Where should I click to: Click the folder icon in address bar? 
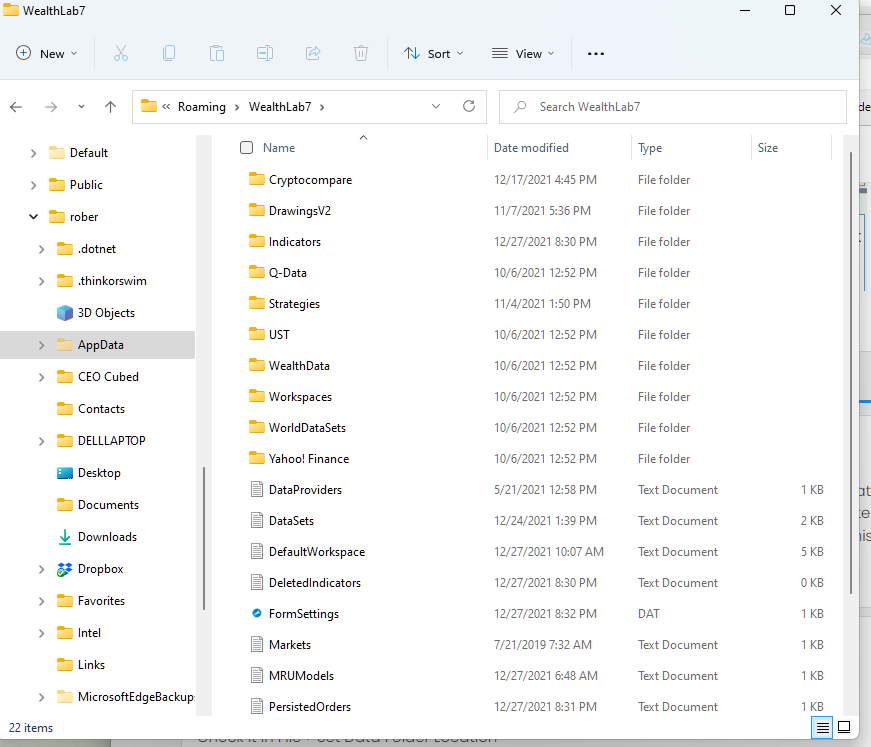[x=149, y=106]
